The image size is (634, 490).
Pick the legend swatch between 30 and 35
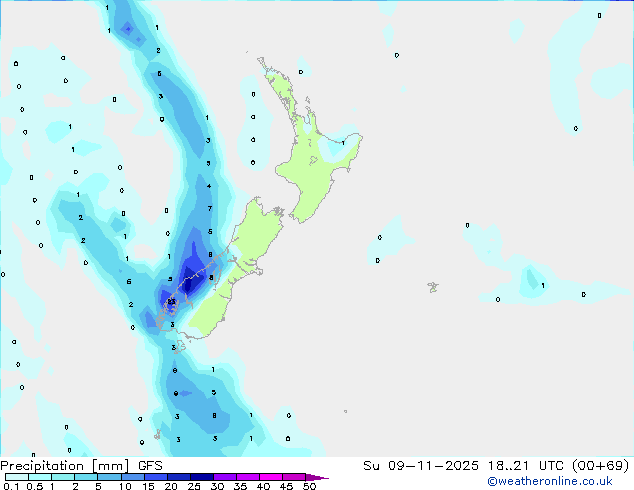point(225,477)
